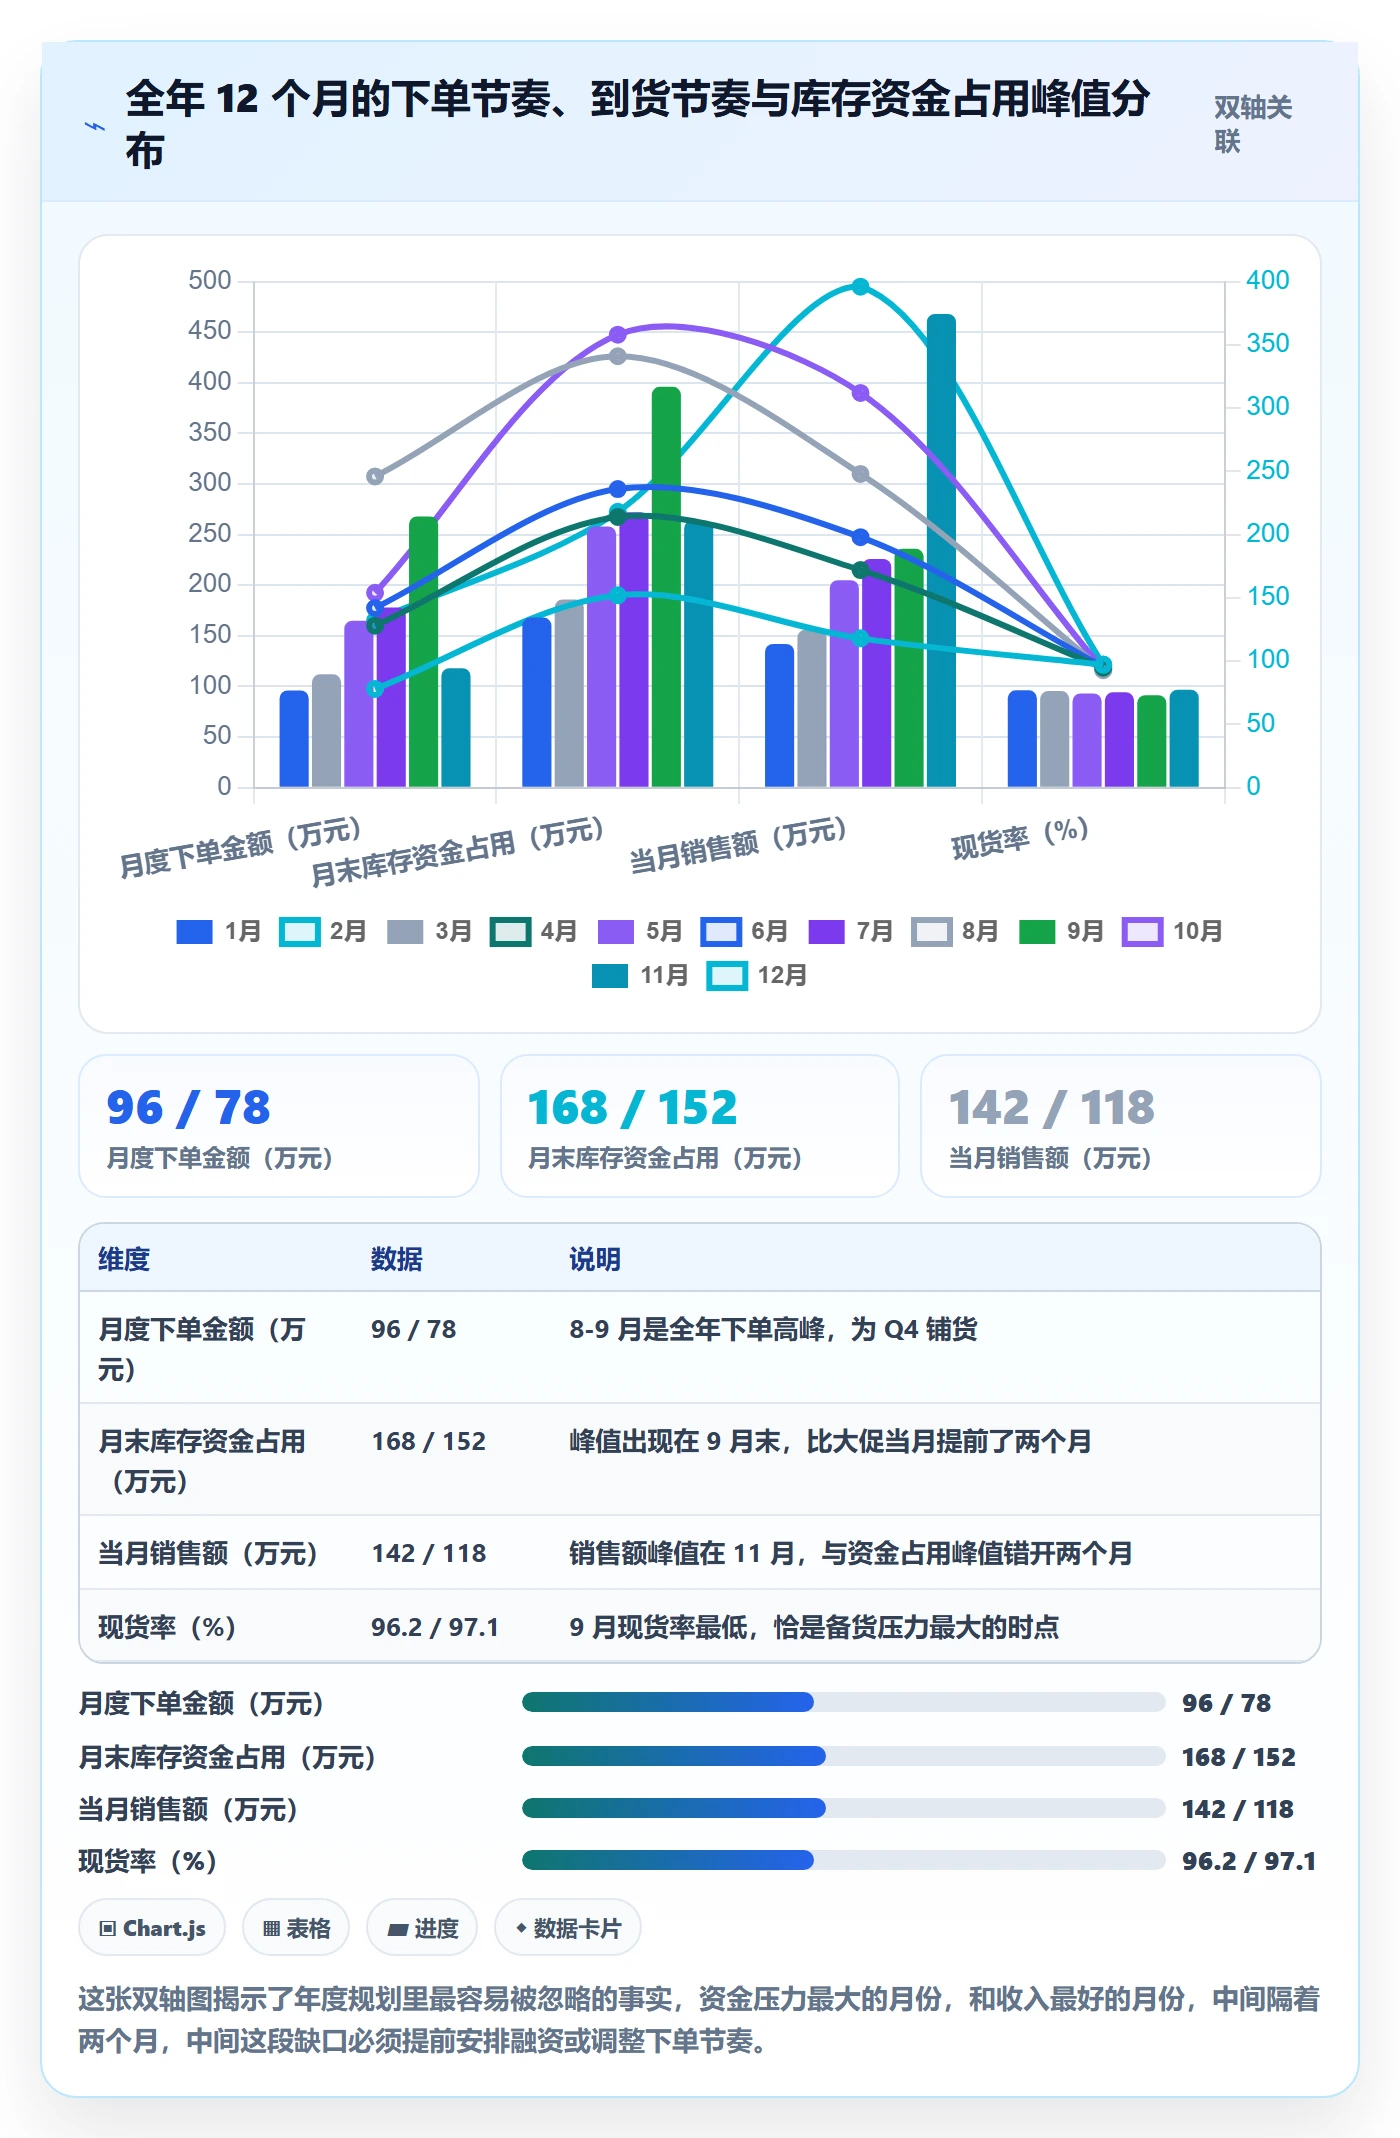This screenshot has width=1400, height=2138.
Task: Toggle the 4月 legend entry
Action: pos(534,932)
